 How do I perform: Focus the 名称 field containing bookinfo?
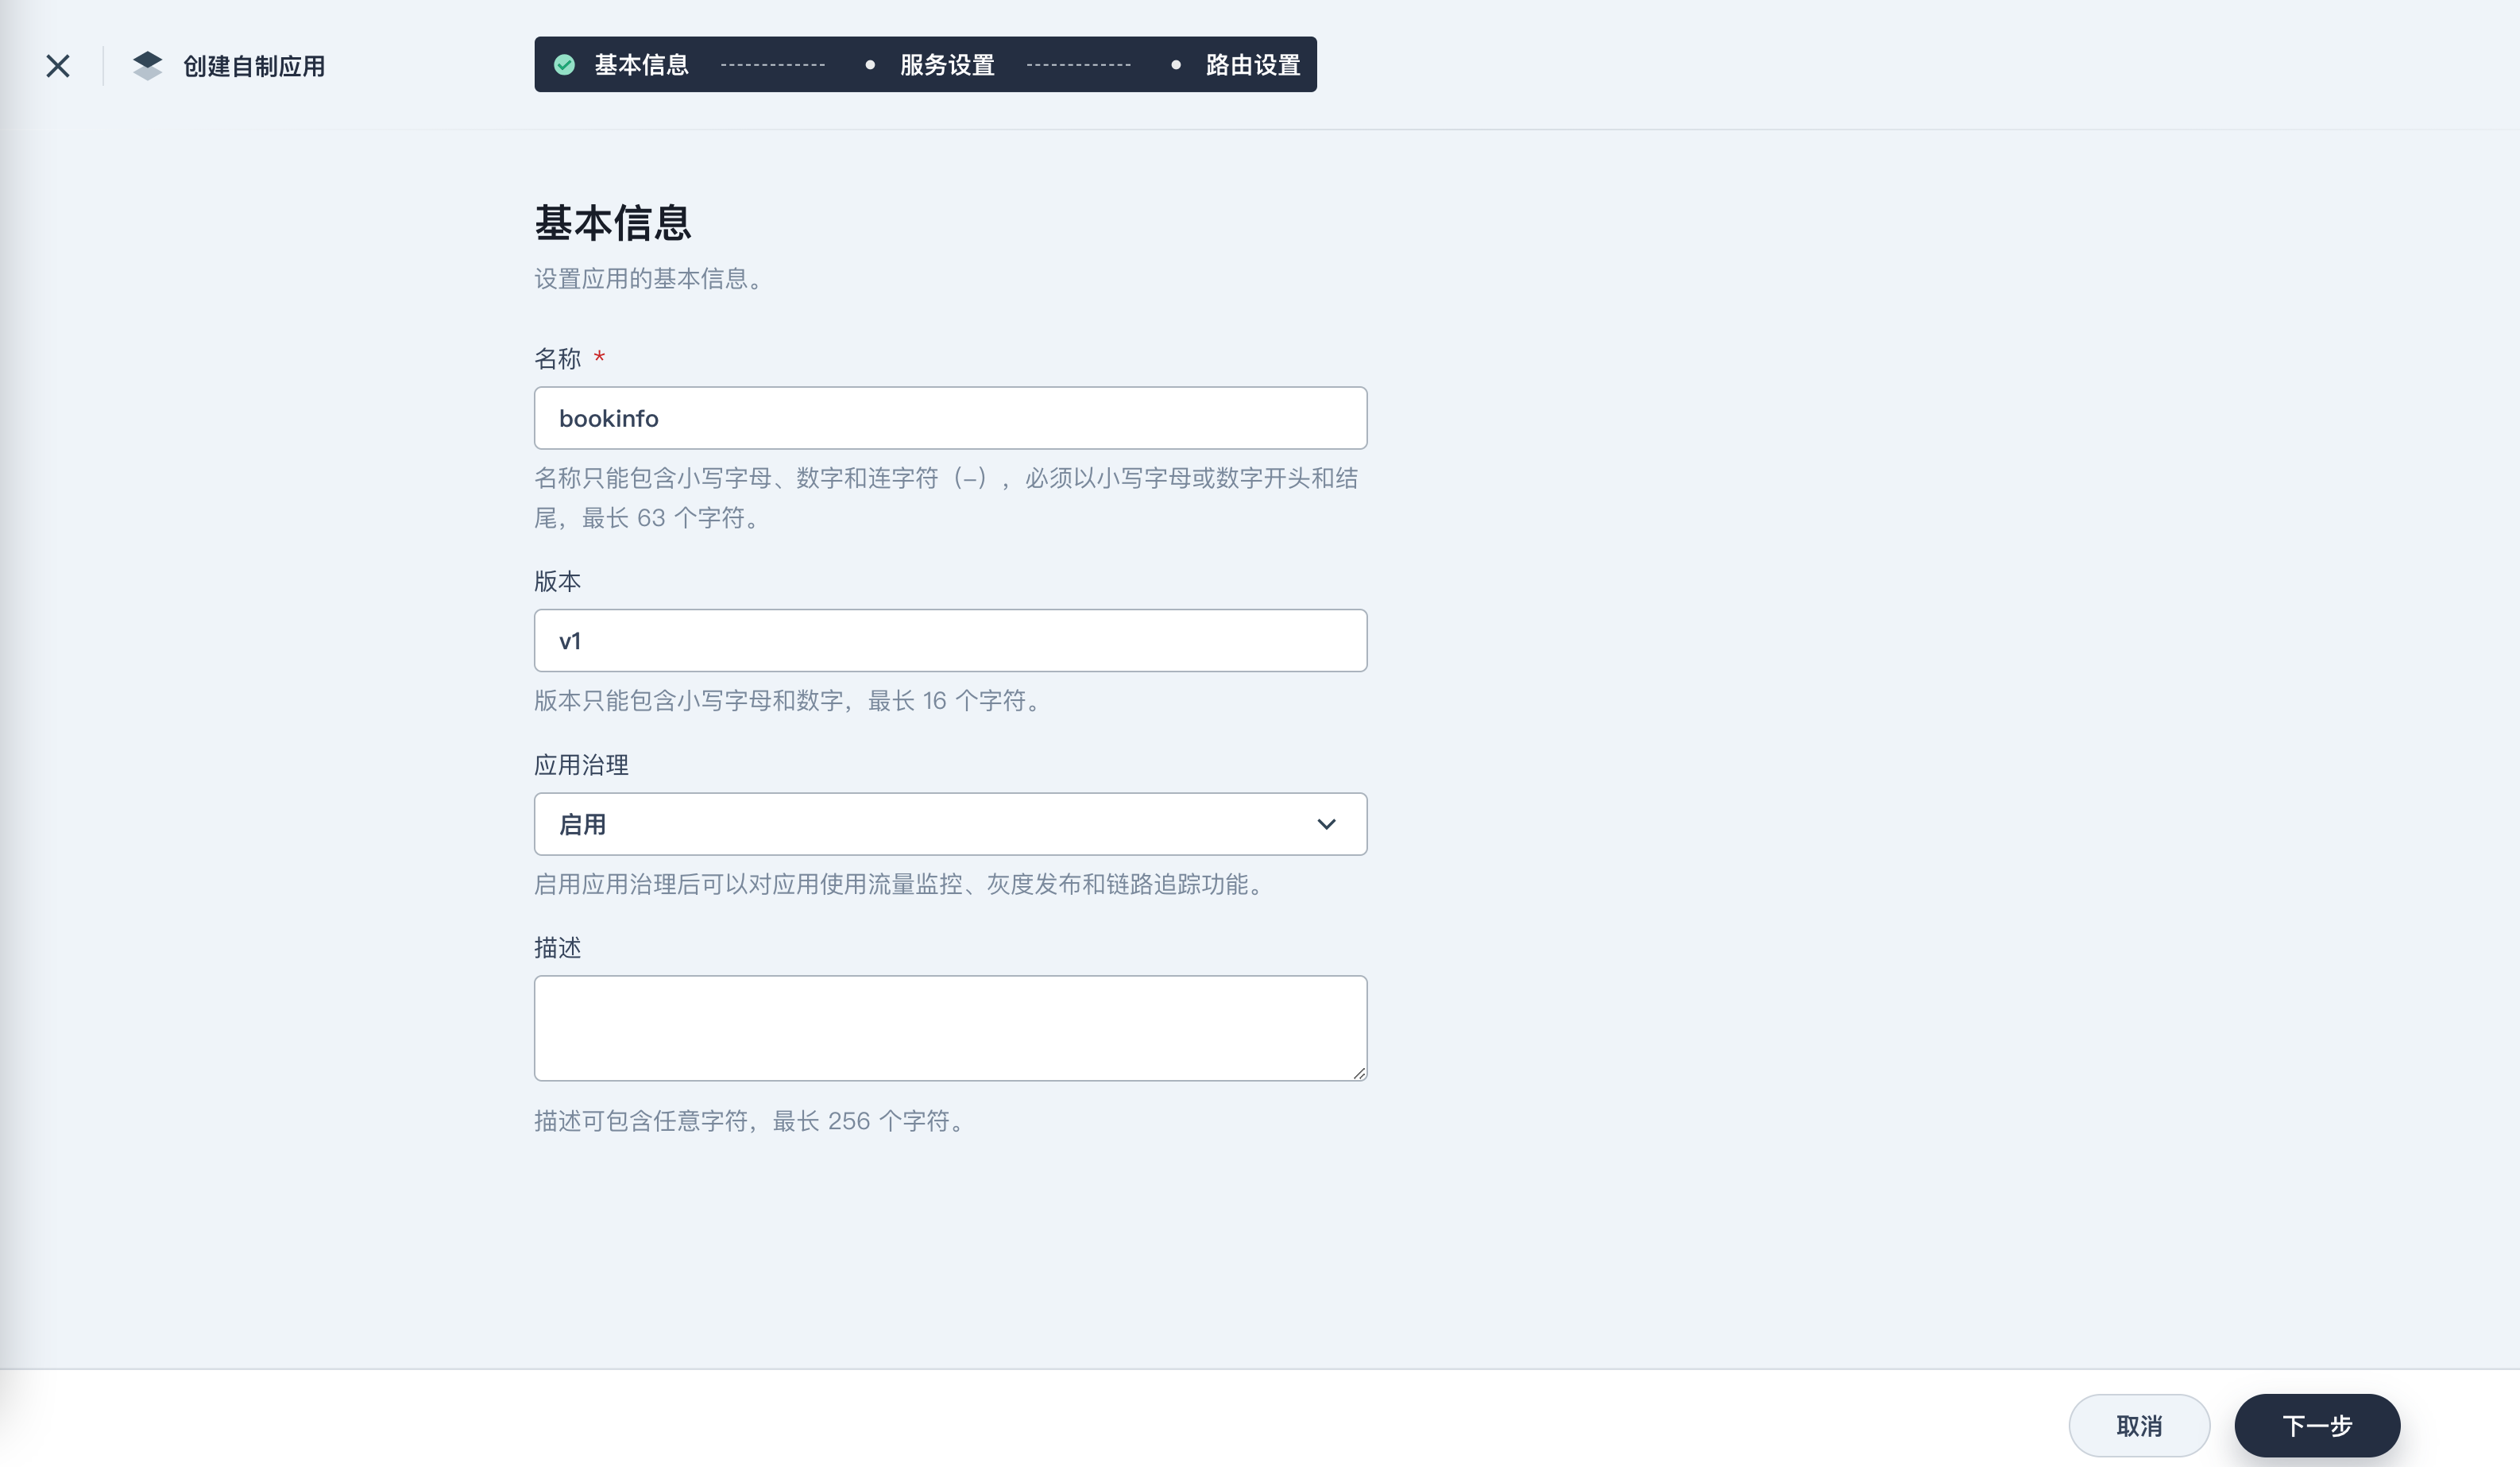click(x=950, y=418)
